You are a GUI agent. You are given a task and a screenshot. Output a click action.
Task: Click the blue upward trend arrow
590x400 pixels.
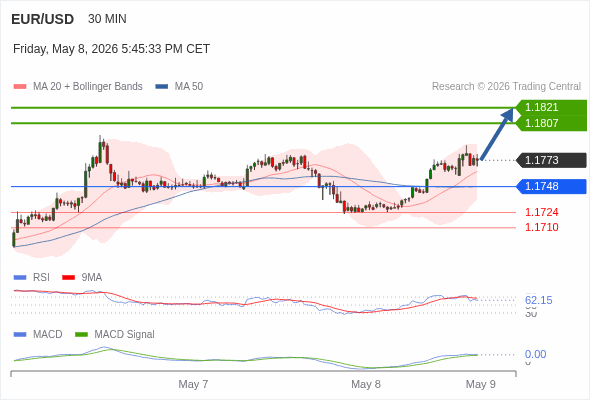click(497, 134)
